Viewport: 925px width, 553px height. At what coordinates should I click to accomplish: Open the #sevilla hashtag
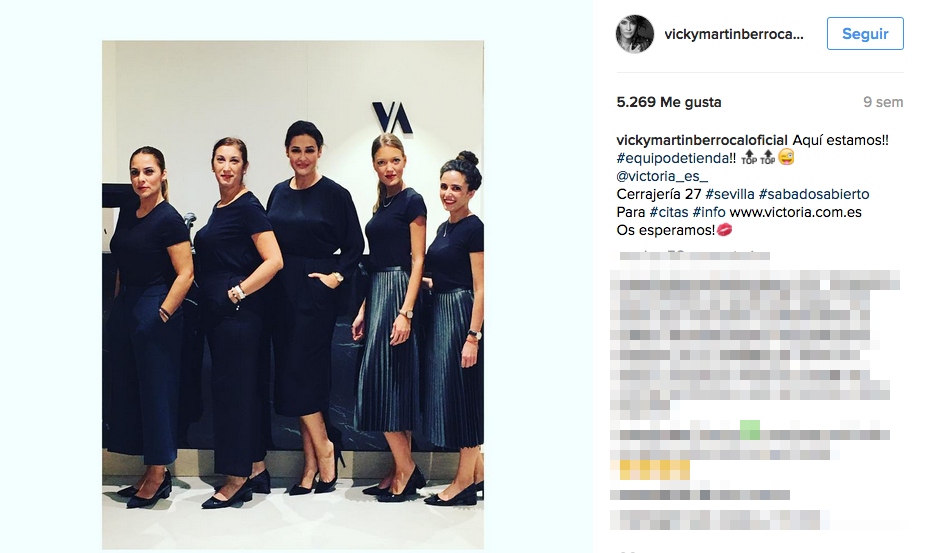730,194
